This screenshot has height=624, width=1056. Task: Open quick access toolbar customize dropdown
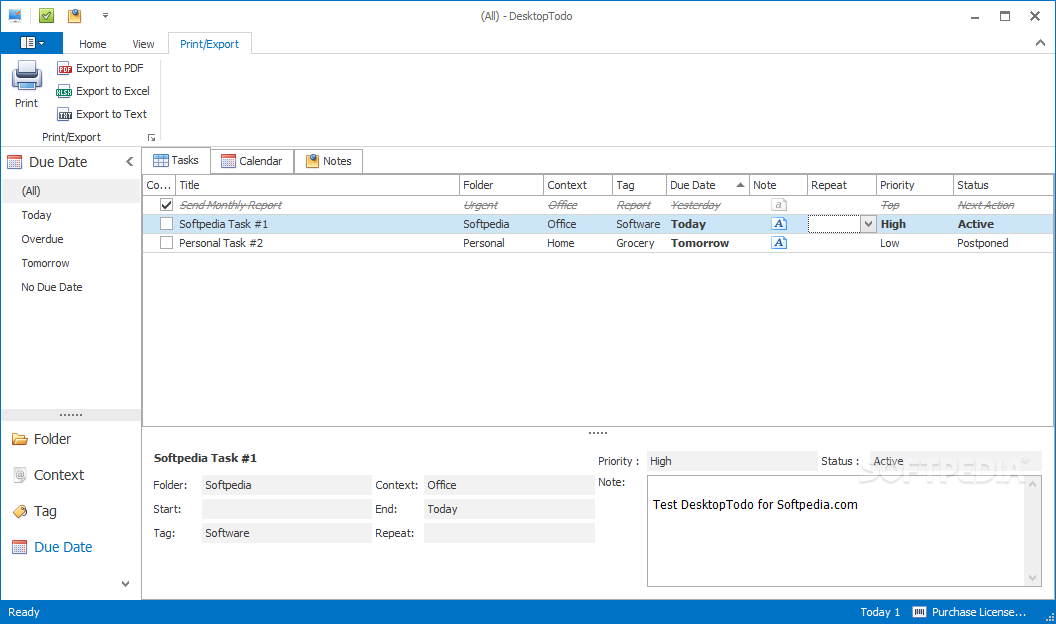point(105,15)
